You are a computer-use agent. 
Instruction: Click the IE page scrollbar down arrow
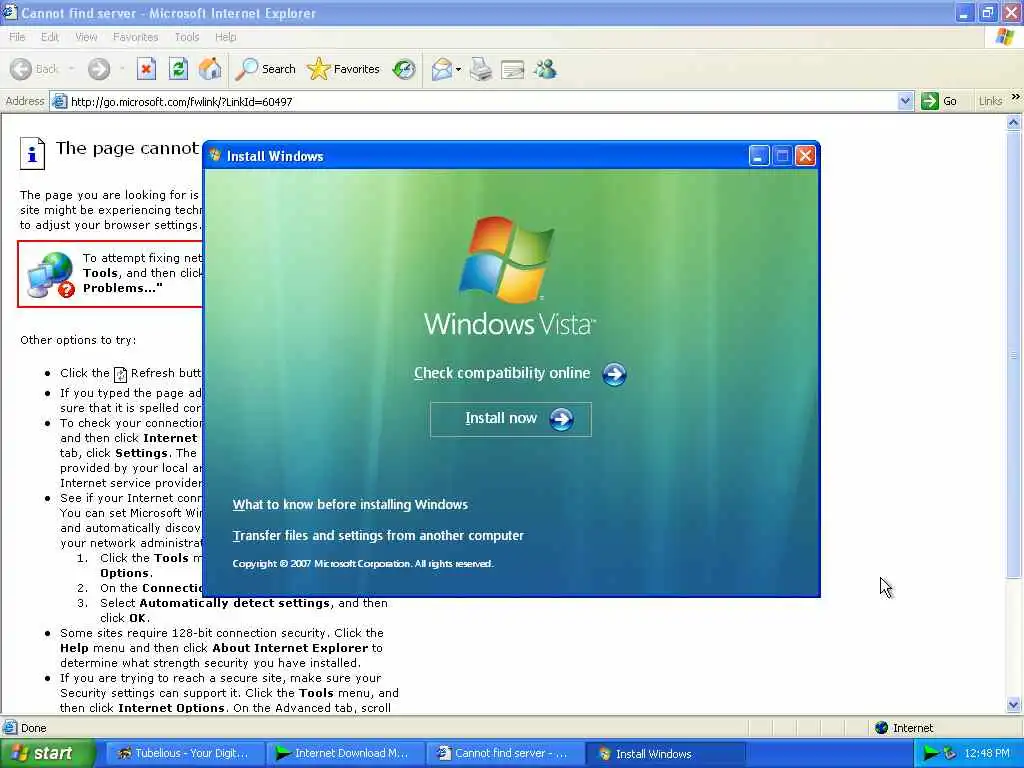click(x=1014, y=704)
